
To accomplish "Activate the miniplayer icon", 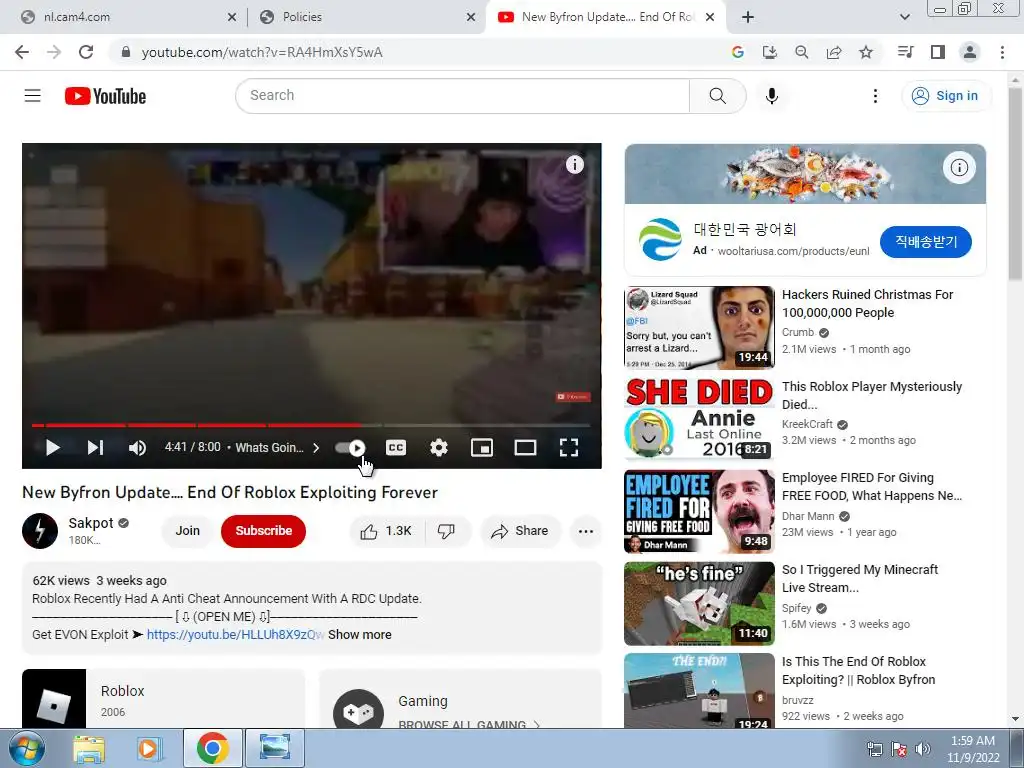I will 482,447.
